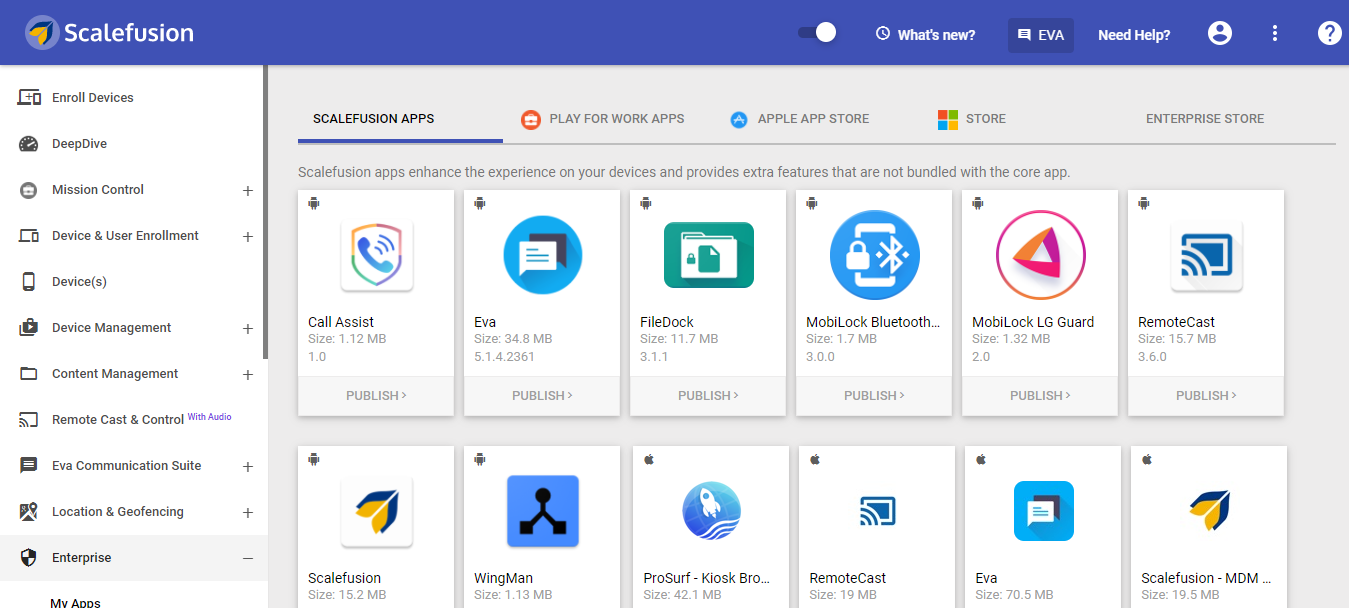This screenshot has height=608, width=1349.
Task: Click the ProSurf Kiosk Browser icon
Action: click(712, 511)
